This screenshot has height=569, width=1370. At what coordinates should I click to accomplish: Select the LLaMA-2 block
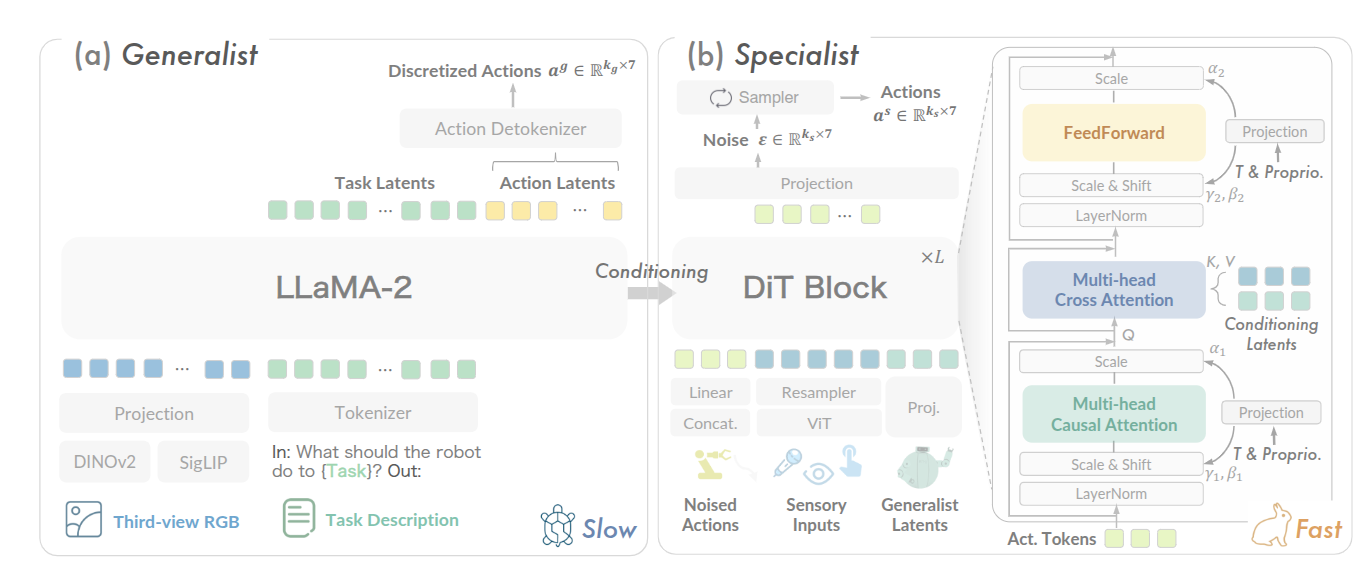coord(344,288)
